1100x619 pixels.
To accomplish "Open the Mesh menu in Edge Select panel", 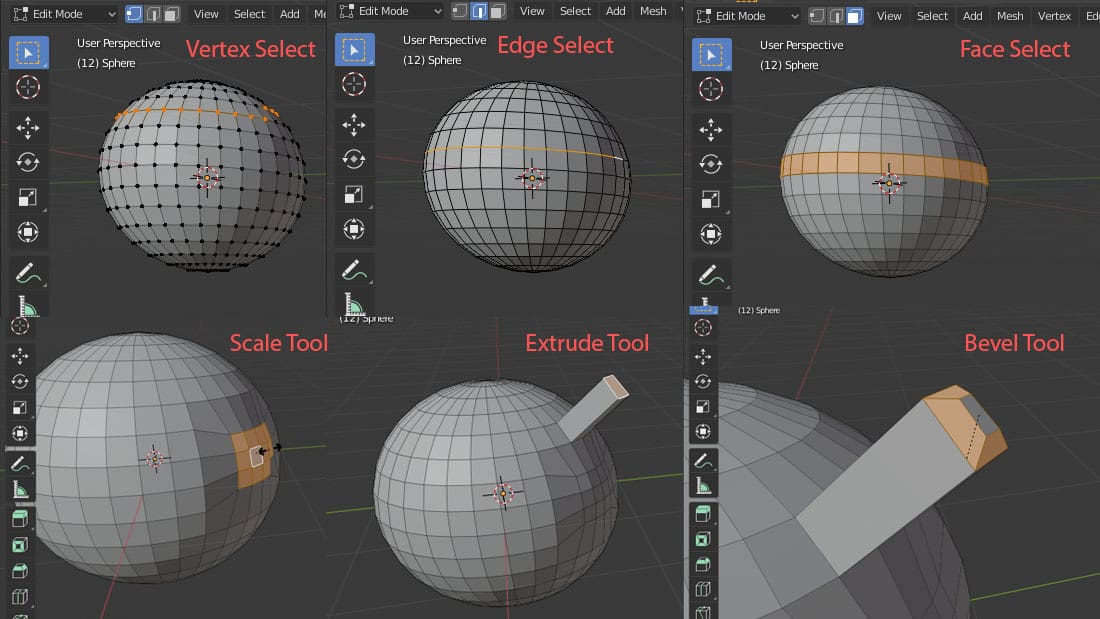I will coord(653,11).
